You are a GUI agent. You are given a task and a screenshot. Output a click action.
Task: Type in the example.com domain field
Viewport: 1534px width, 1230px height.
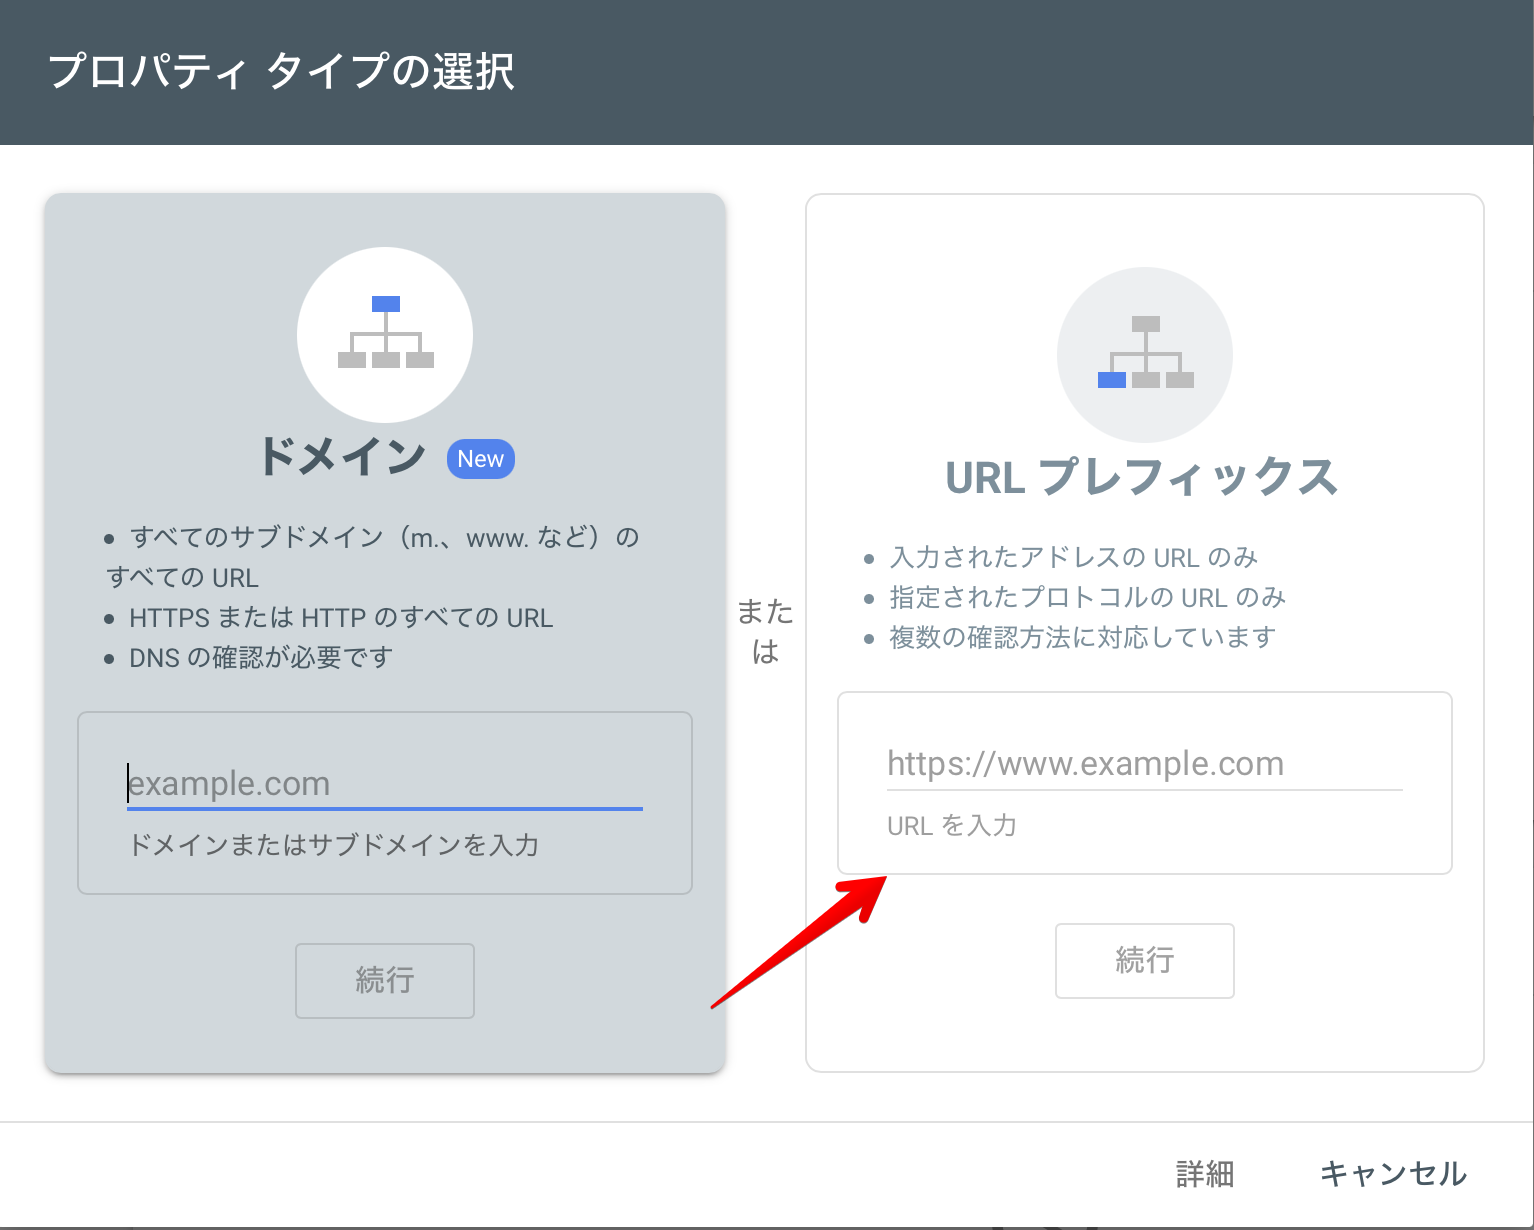click(x=385, y=784)
